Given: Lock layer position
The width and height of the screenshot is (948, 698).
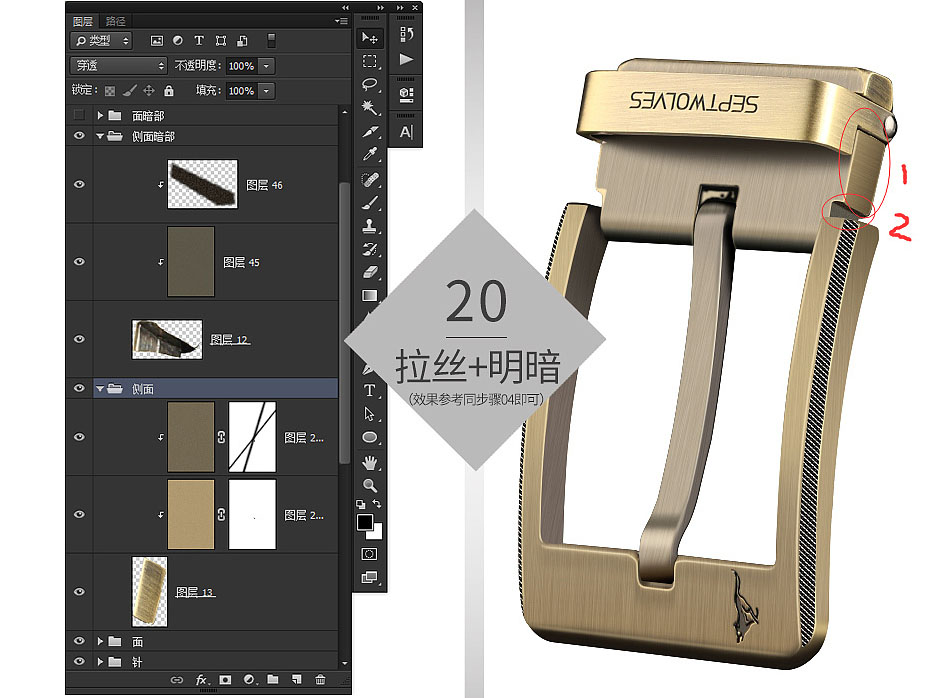Looking at the screenshot, I should 149,91.
